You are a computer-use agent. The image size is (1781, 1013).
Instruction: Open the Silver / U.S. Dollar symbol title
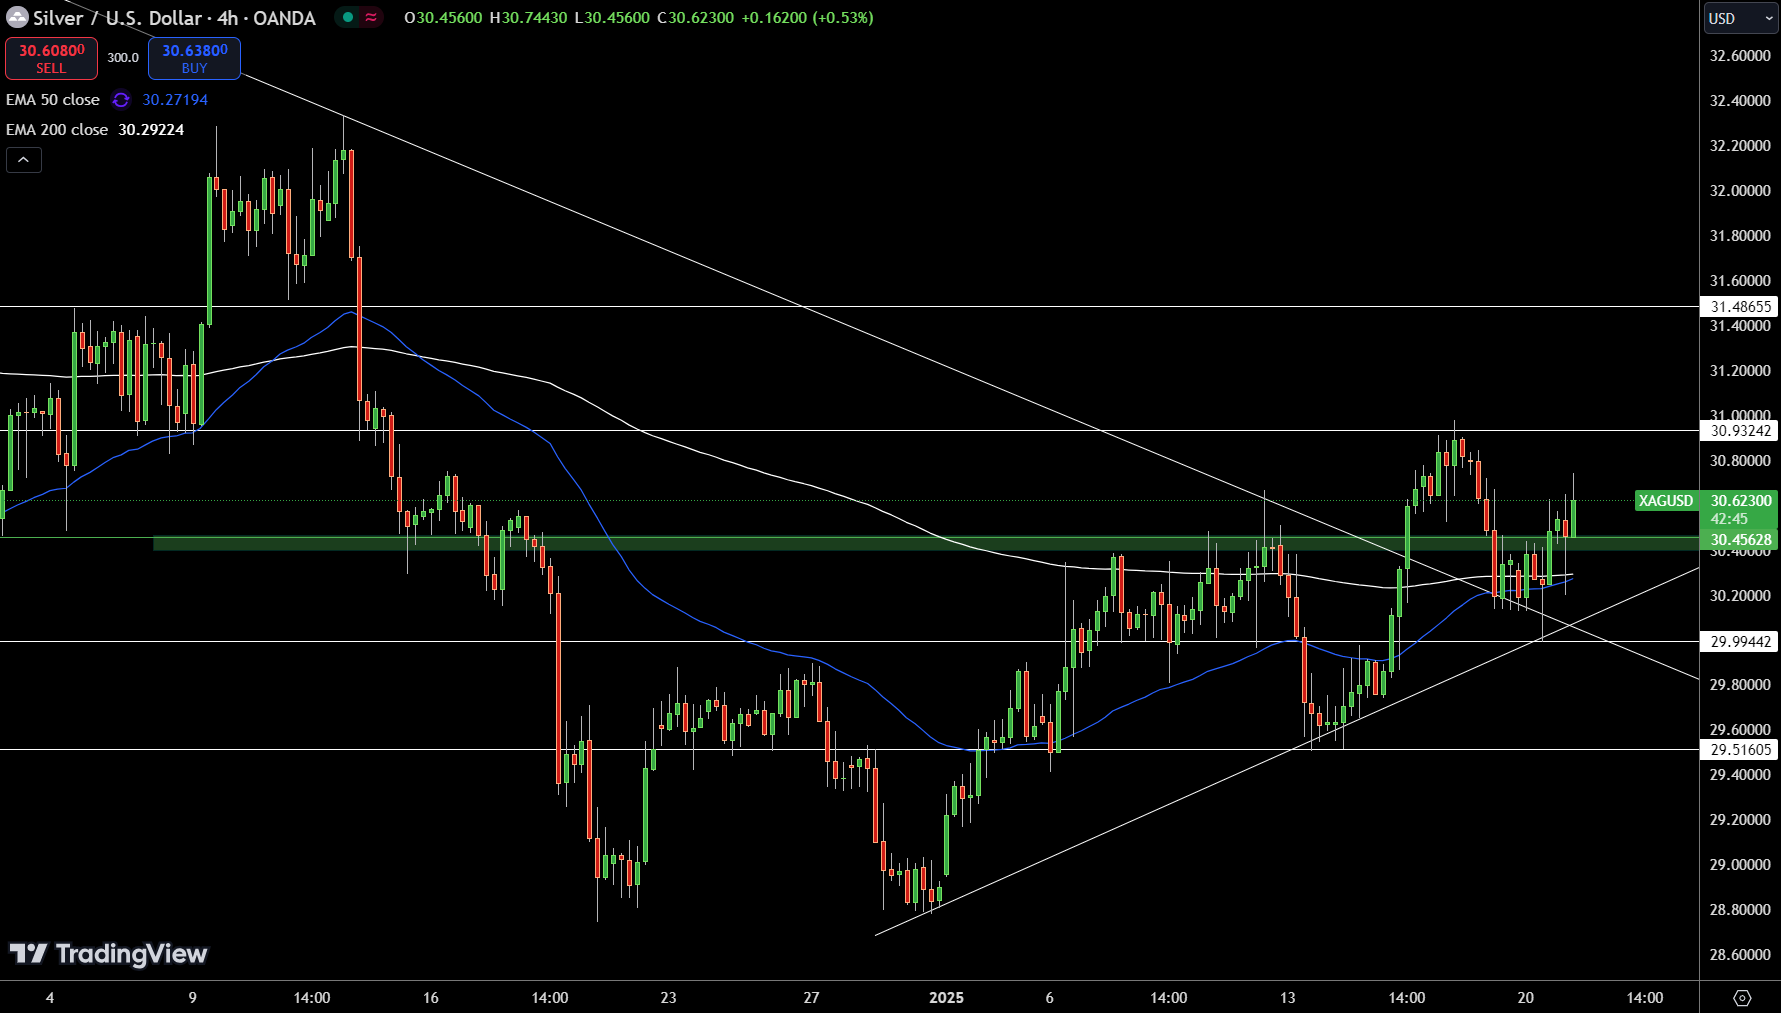point(174,18)
